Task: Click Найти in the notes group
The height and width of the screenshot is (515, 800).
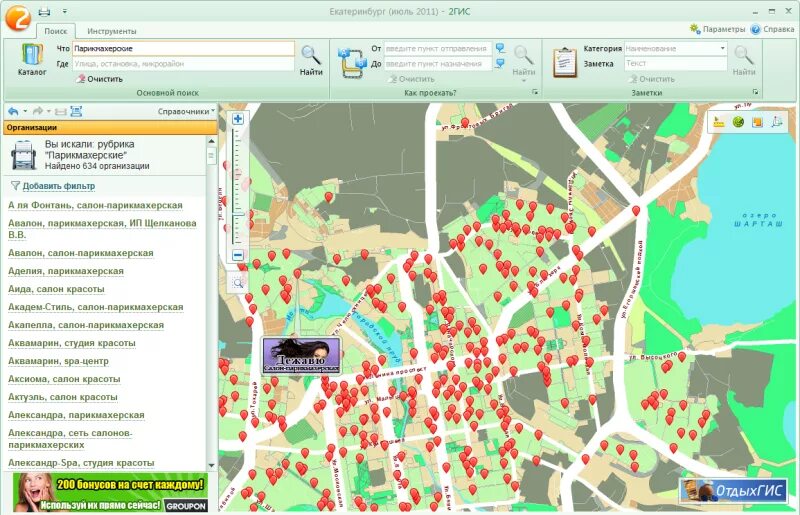Action: click(744, 60)
